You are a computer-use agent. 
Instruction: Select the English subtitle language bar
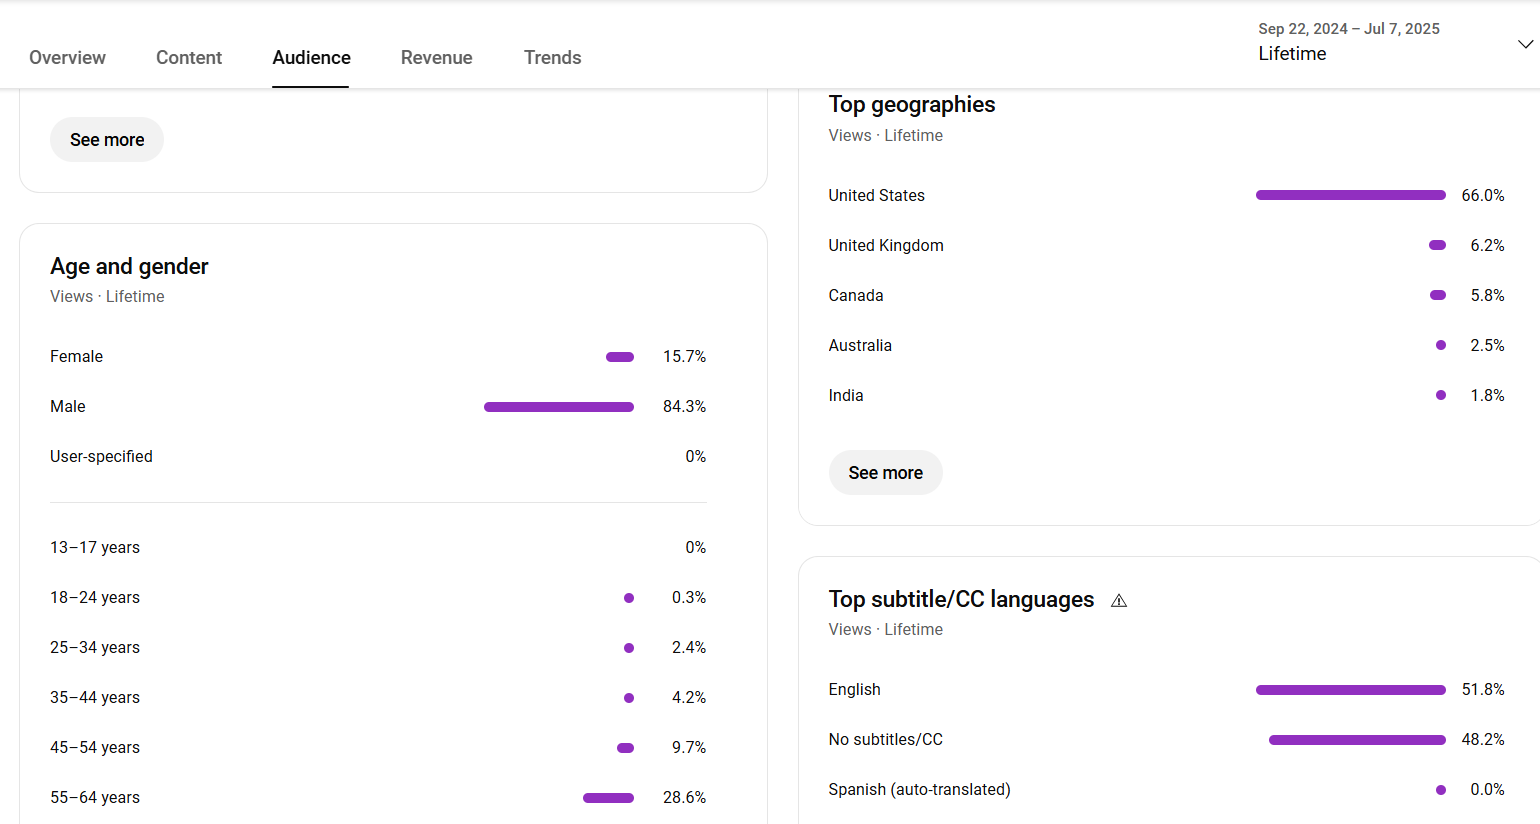click(1350, 690)
